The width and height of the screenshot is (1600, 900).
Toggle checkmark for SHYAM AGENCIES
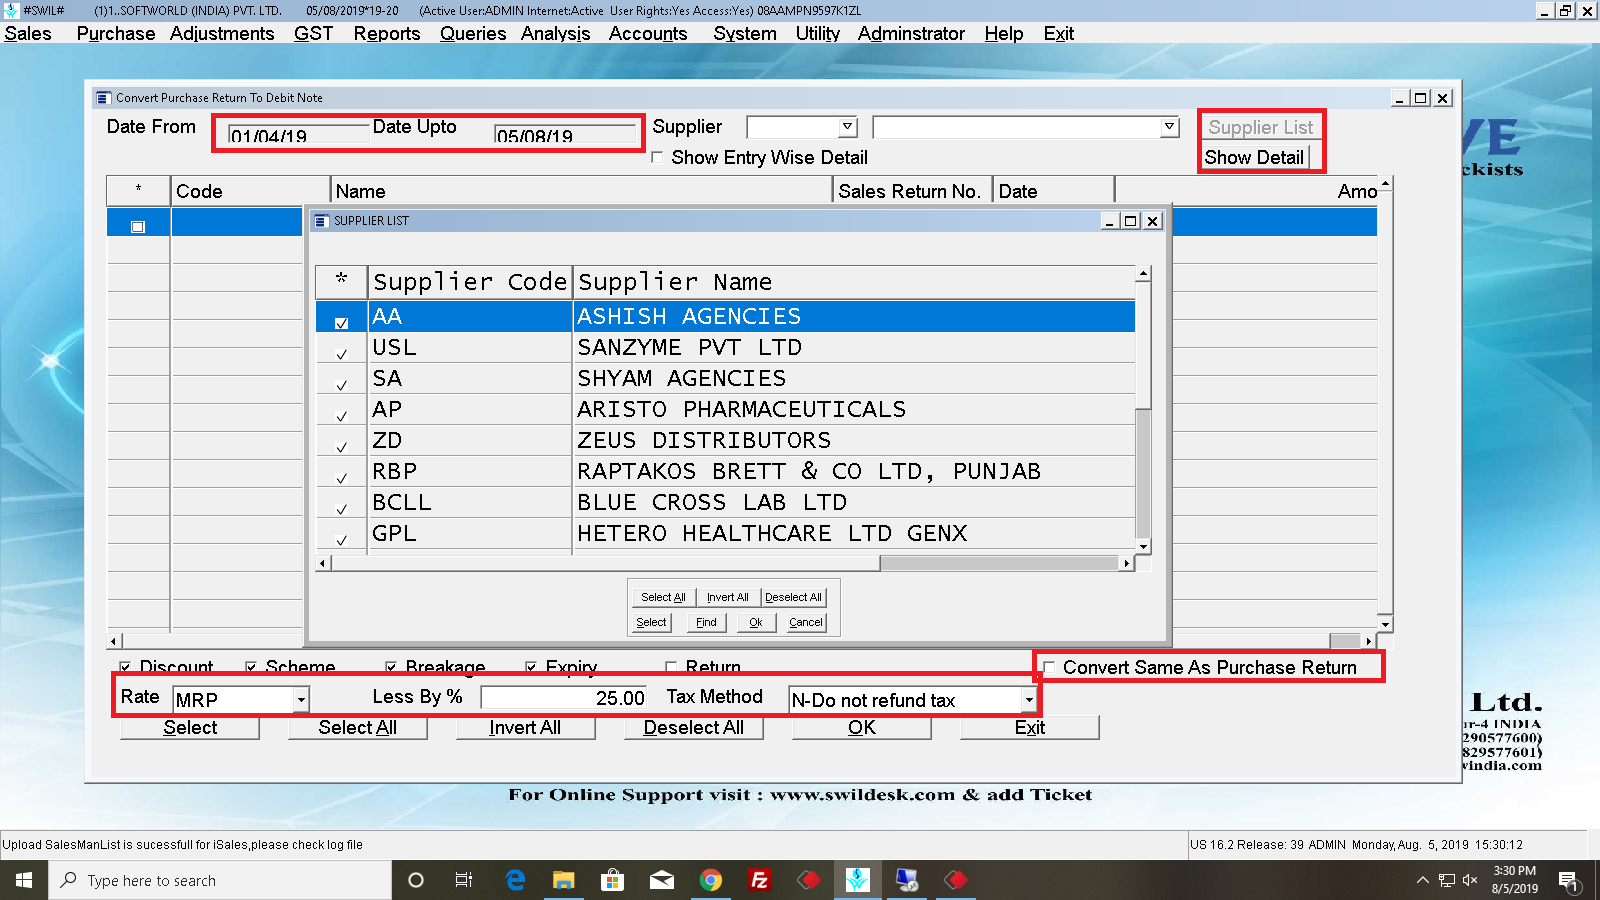[x=341, y=385]
